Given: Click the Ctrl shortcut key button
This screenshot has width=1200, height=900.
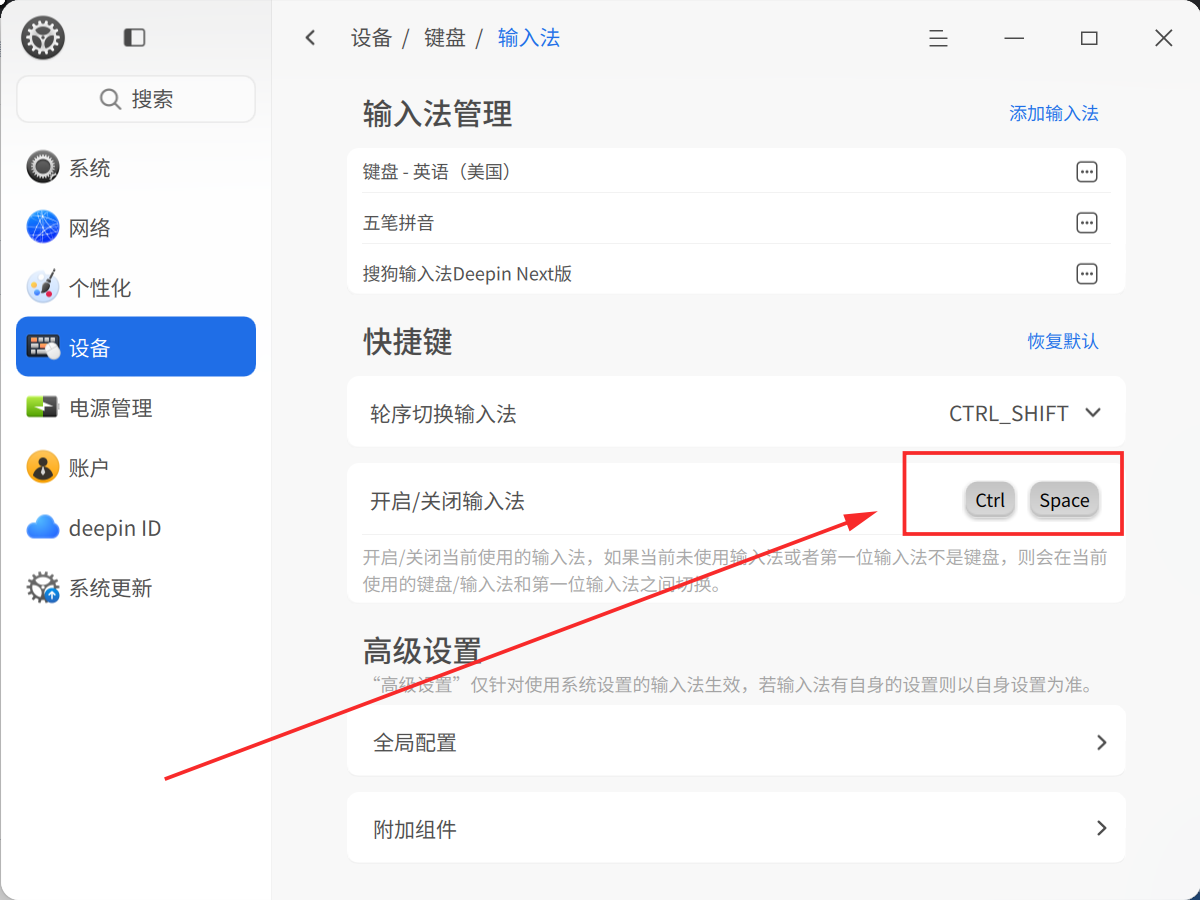Looking at the screenshot, I should pos(990,500).
